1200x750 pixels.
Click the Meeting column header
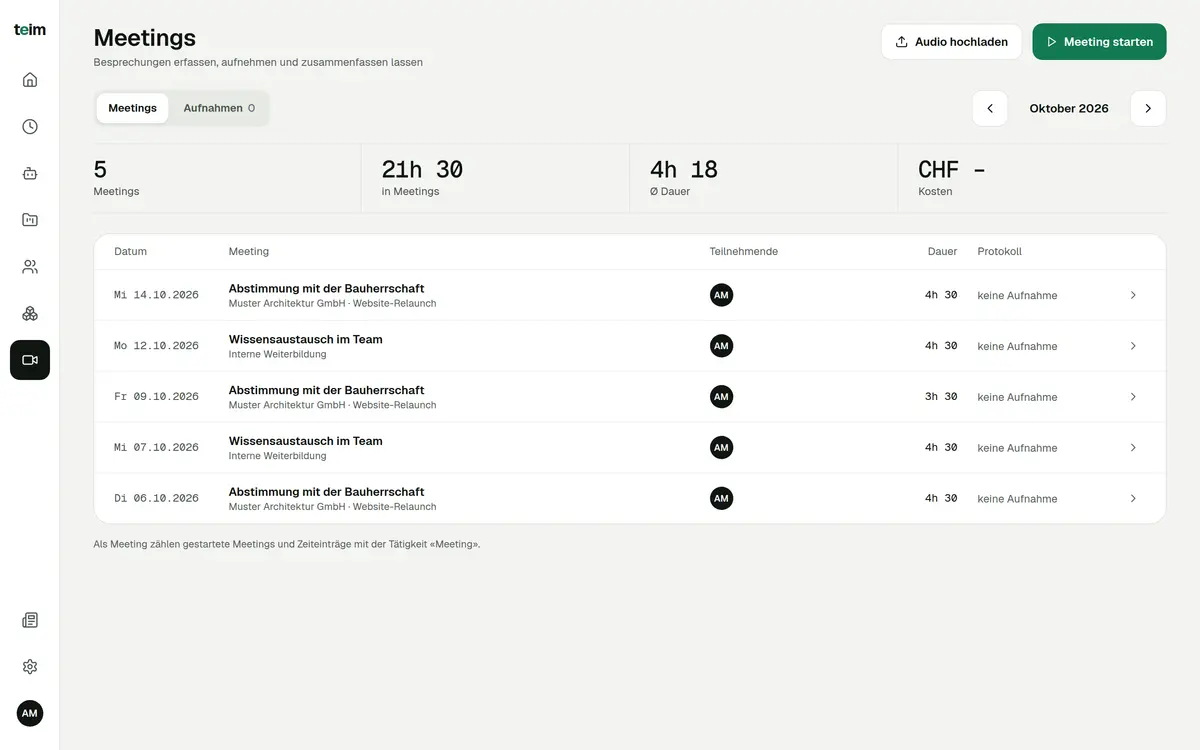click(x=249, y=252)
